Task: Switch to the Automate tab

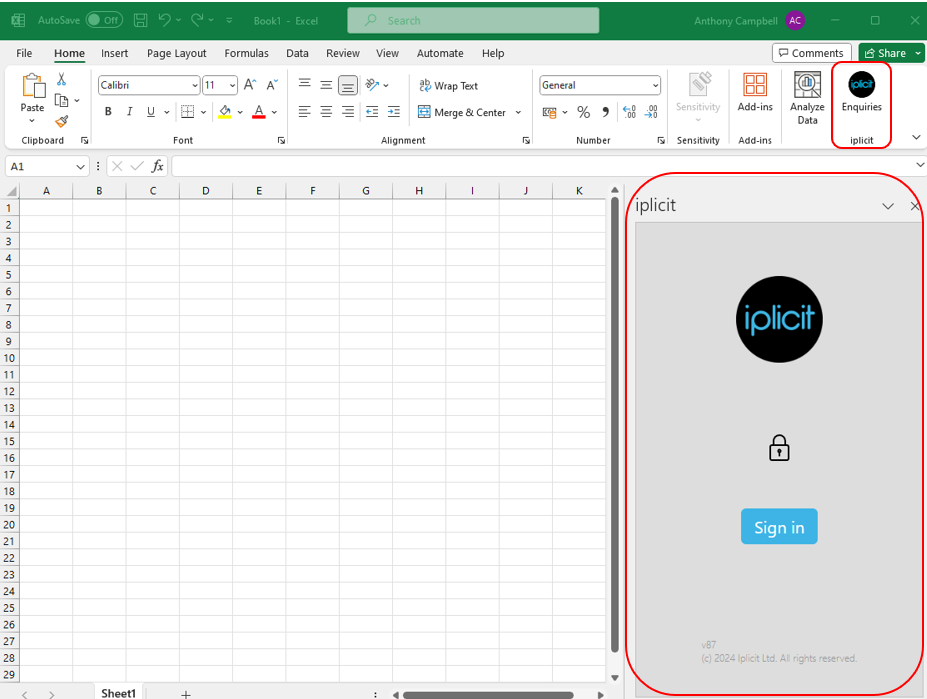Action: click(x=440, y=53)
